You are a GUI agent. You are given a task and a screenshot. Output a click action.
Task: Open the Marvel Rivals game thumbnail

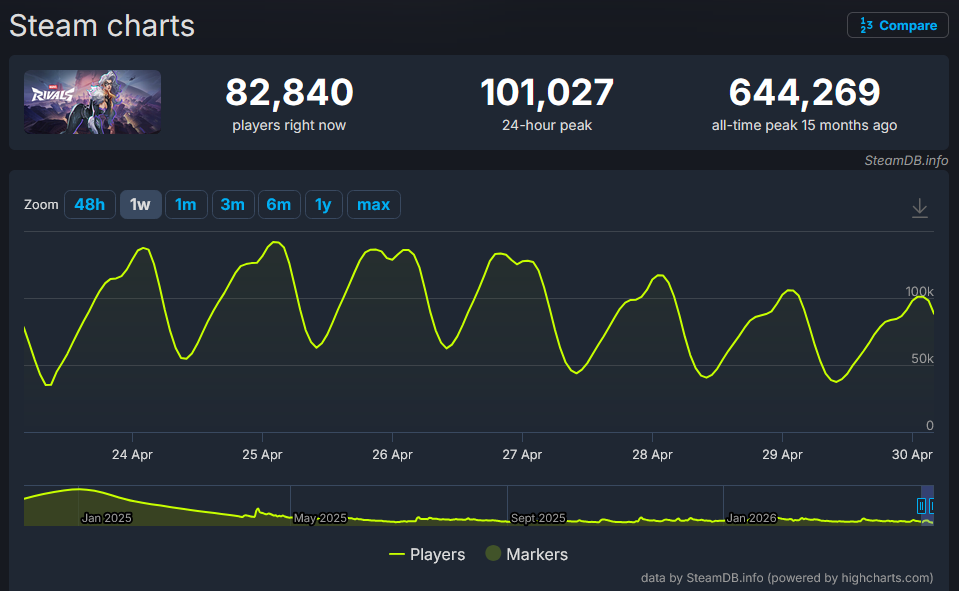(x=92, y=102)
